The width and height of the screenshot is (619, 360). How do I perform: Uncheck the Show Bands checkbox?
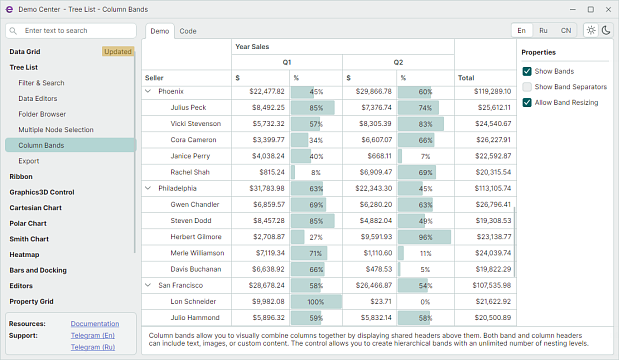527,71
